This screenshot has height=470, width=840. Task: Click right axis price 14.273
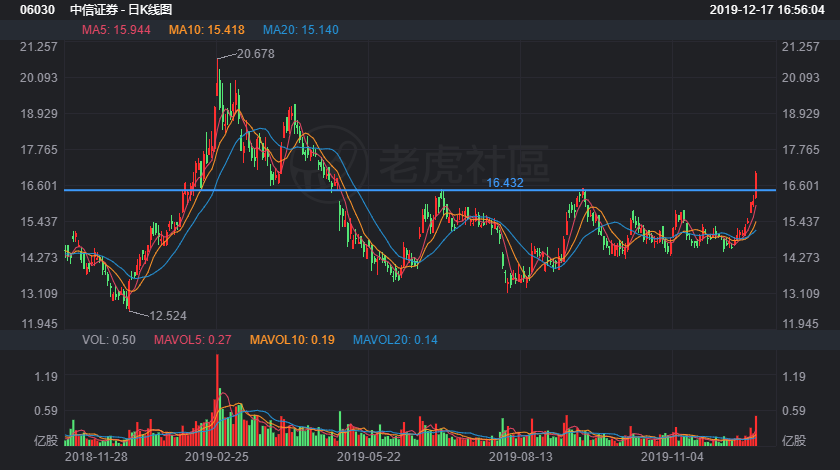point(800,257)
